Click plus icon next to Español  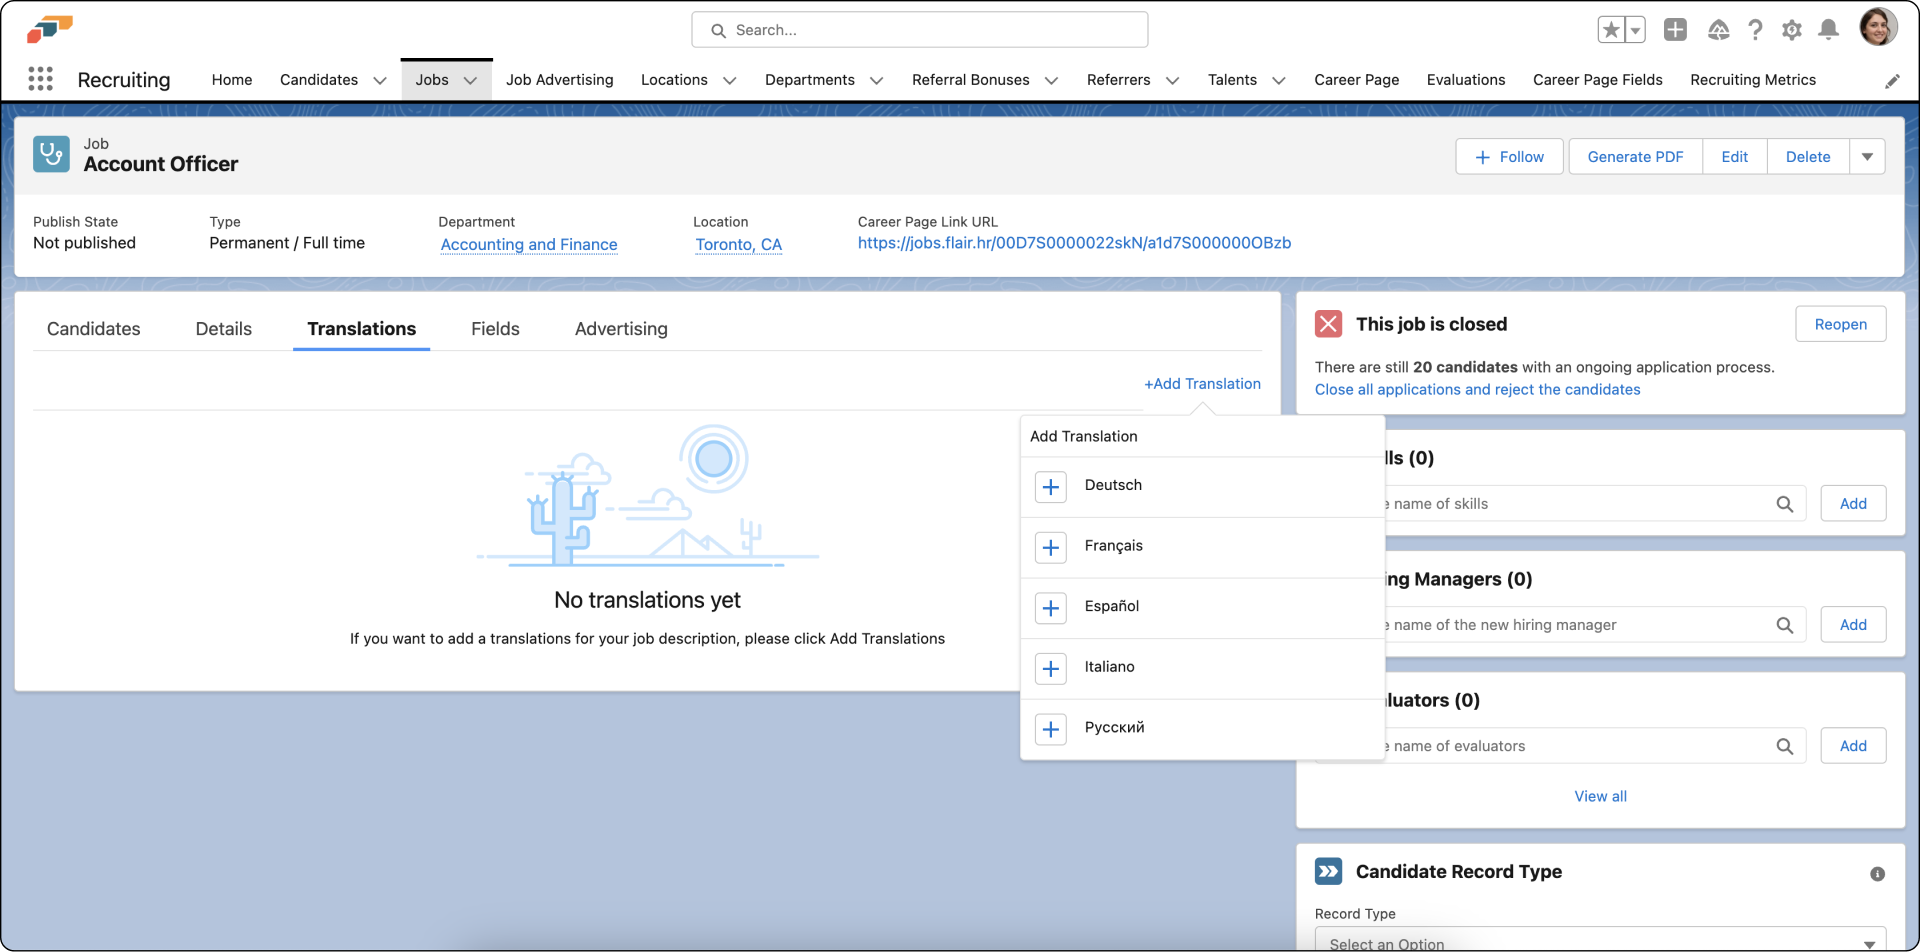coord(1050,608)
